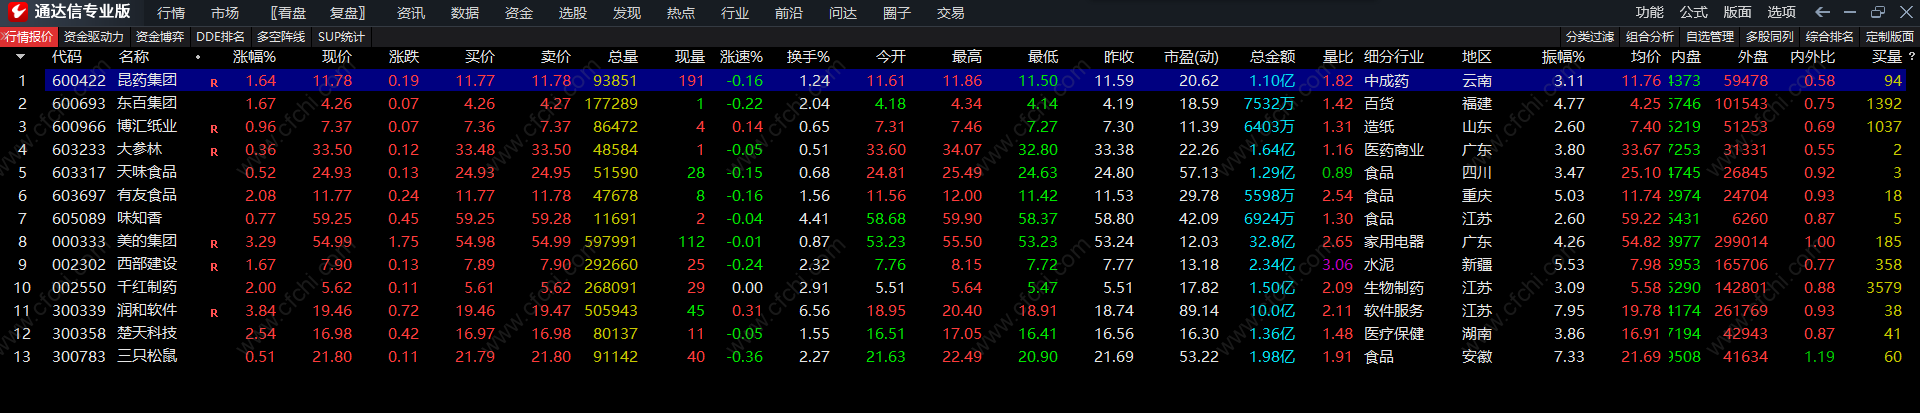Open the 资讯 menu

click(411, 13)
